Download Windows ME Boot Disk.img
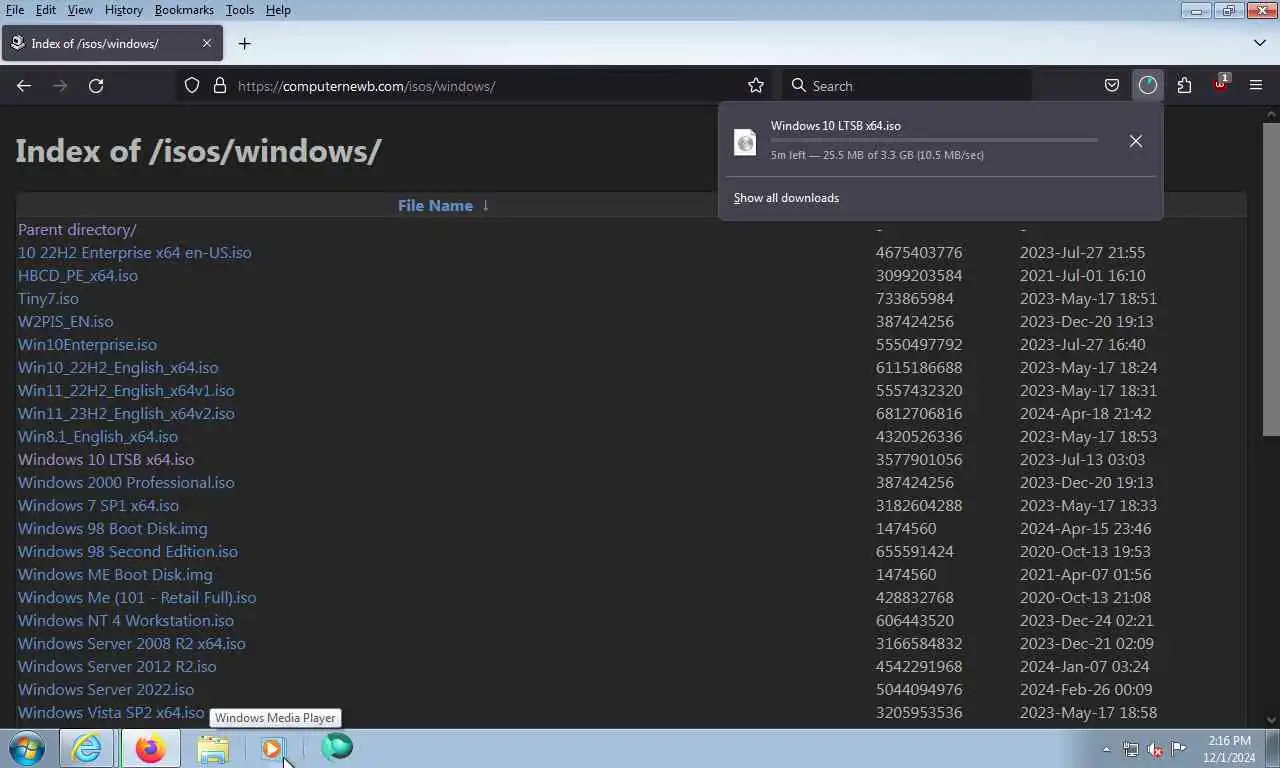The image size is (1280, 768). (x=115, y=574)
